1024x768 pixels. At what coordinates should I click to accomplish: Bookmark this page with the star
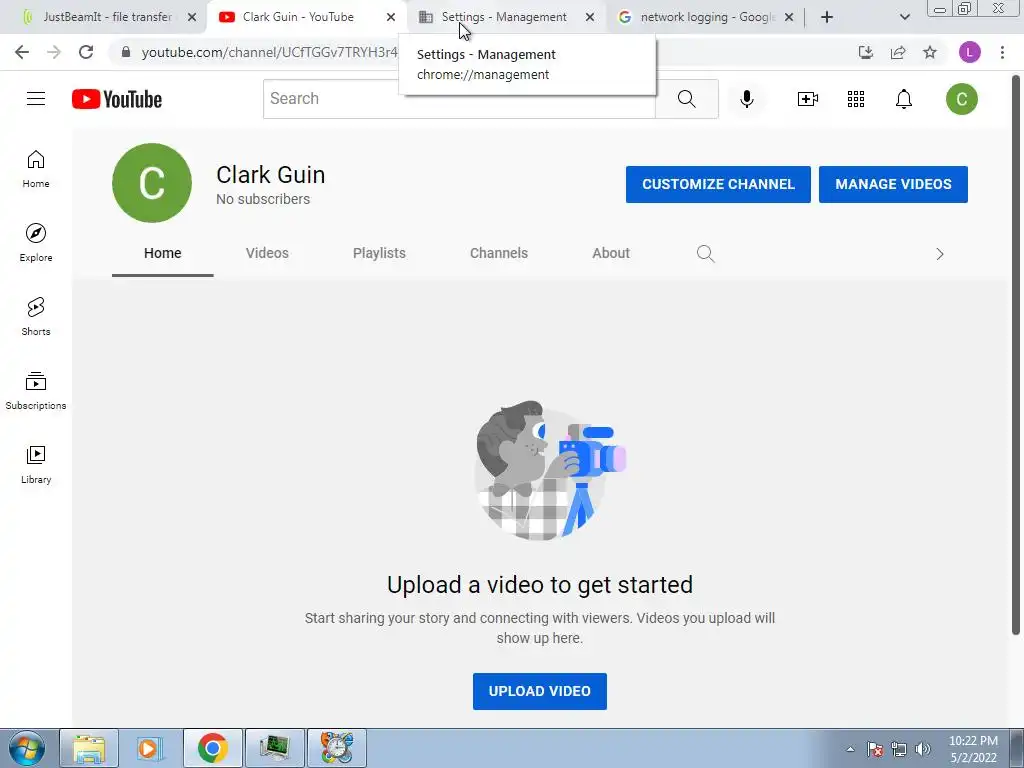[930, 52]
